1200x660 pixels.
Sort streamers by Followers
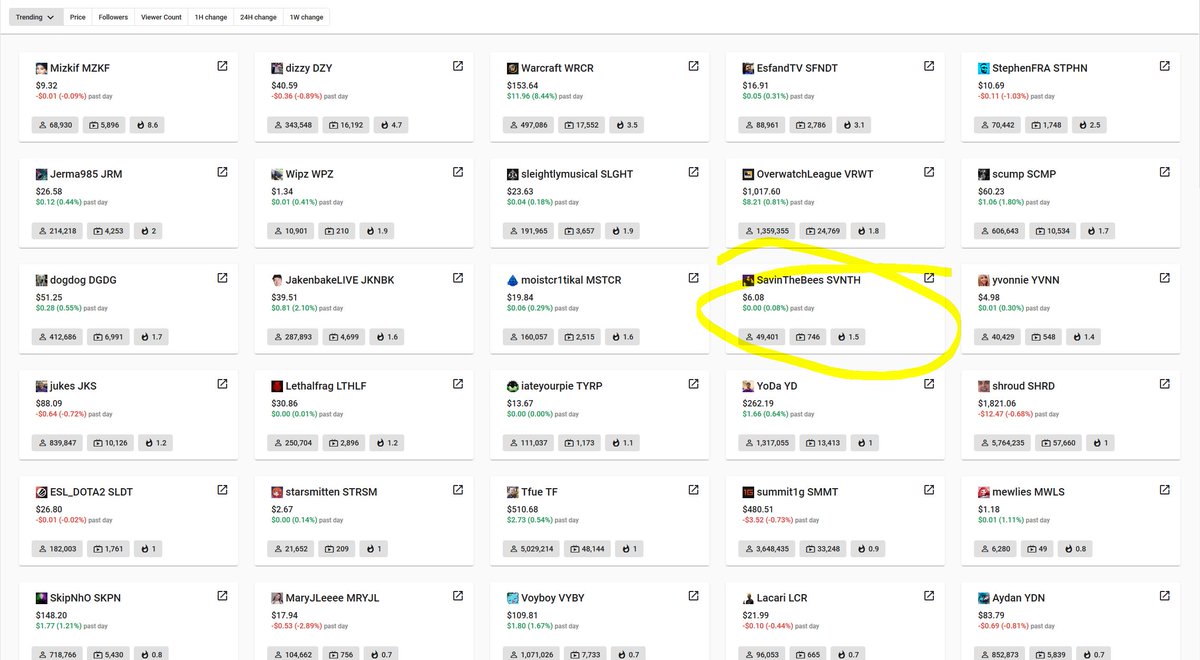(x=113, y=17)
